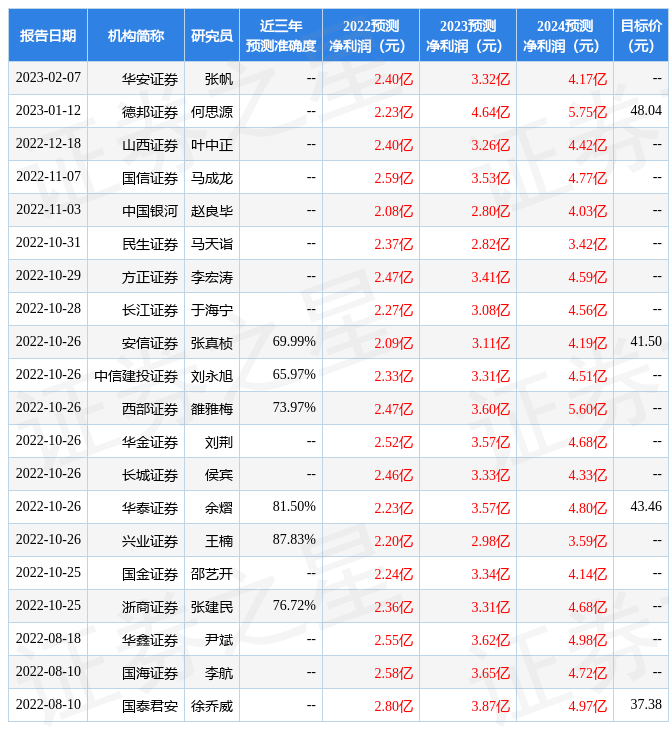
Task: Select the 长城证券 institution cell
Action: click(136, 475)
